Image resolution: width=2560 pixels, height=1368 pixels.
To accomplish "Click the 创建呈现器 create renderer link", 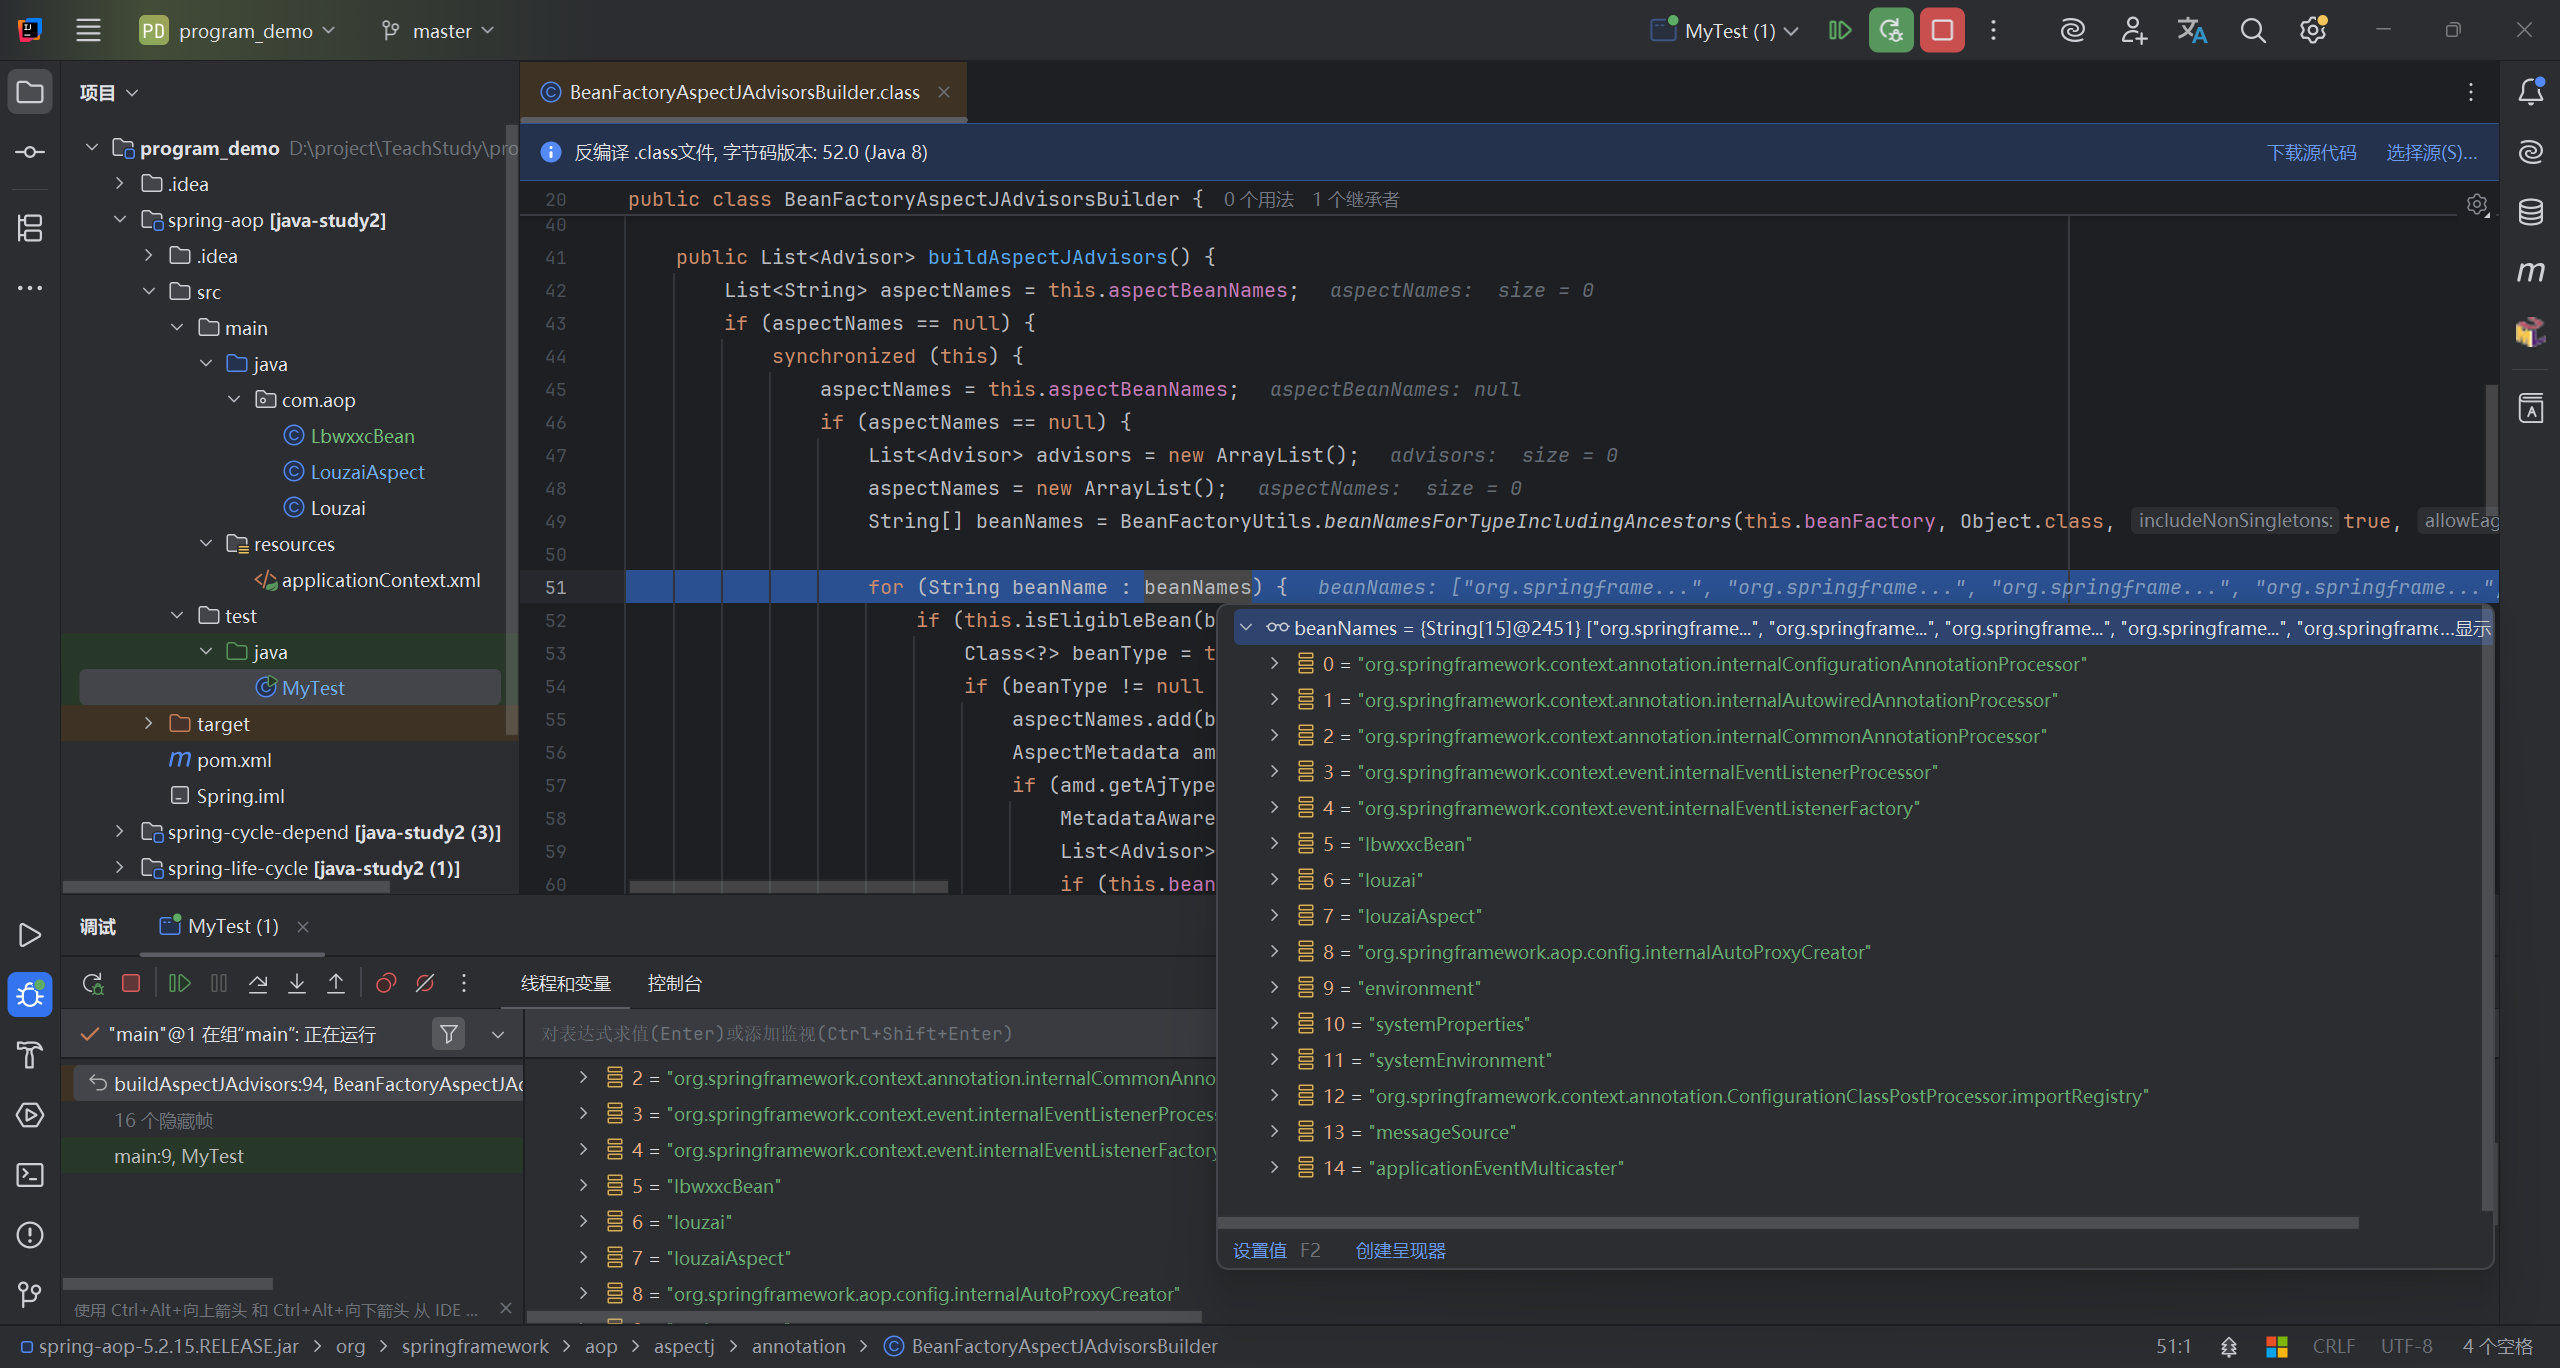I will click(x=1400, y=1250).
